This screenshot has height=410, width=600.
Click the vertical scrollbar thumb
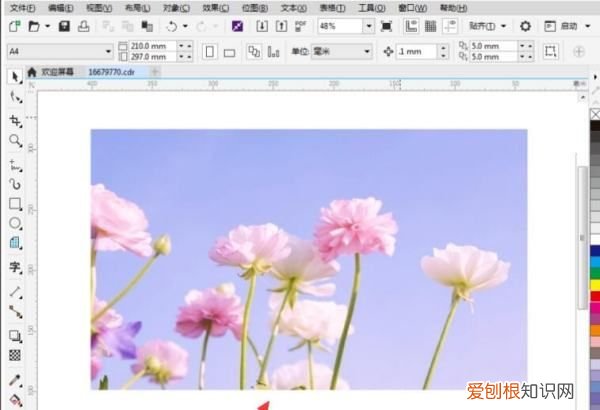[582, 237]
